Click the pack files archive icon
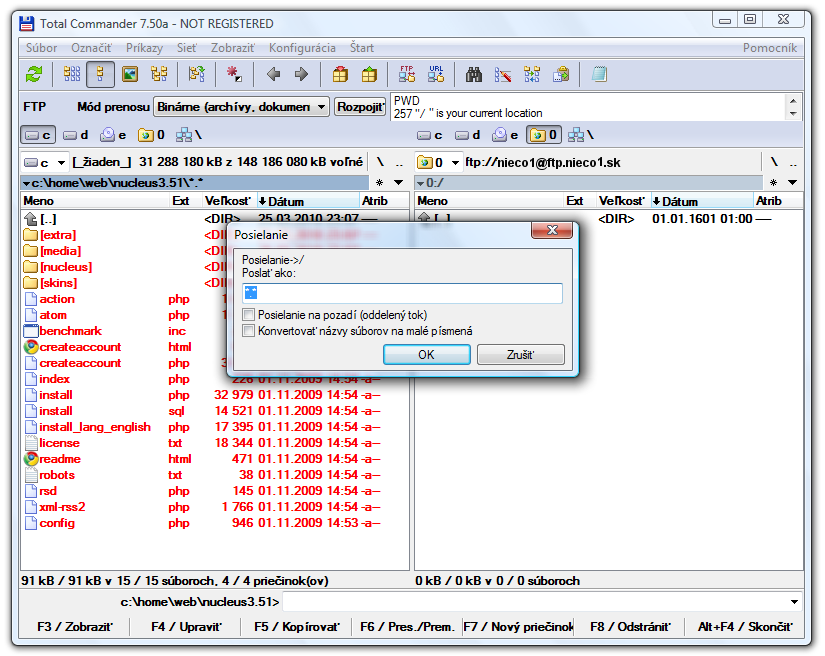Screen dimensions: 825x656 point(340,74)
